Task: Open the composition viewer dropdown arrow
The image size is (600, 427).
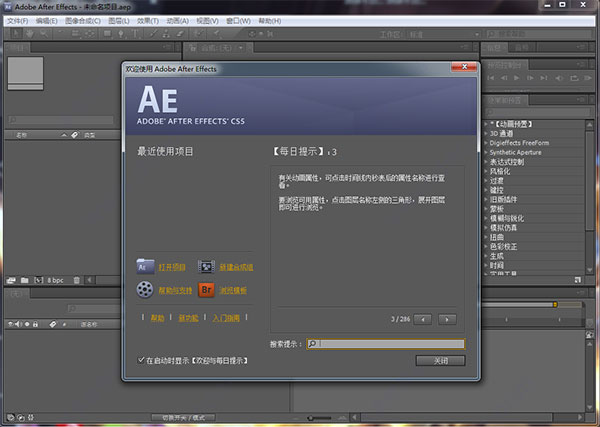Action: point(241,48)
